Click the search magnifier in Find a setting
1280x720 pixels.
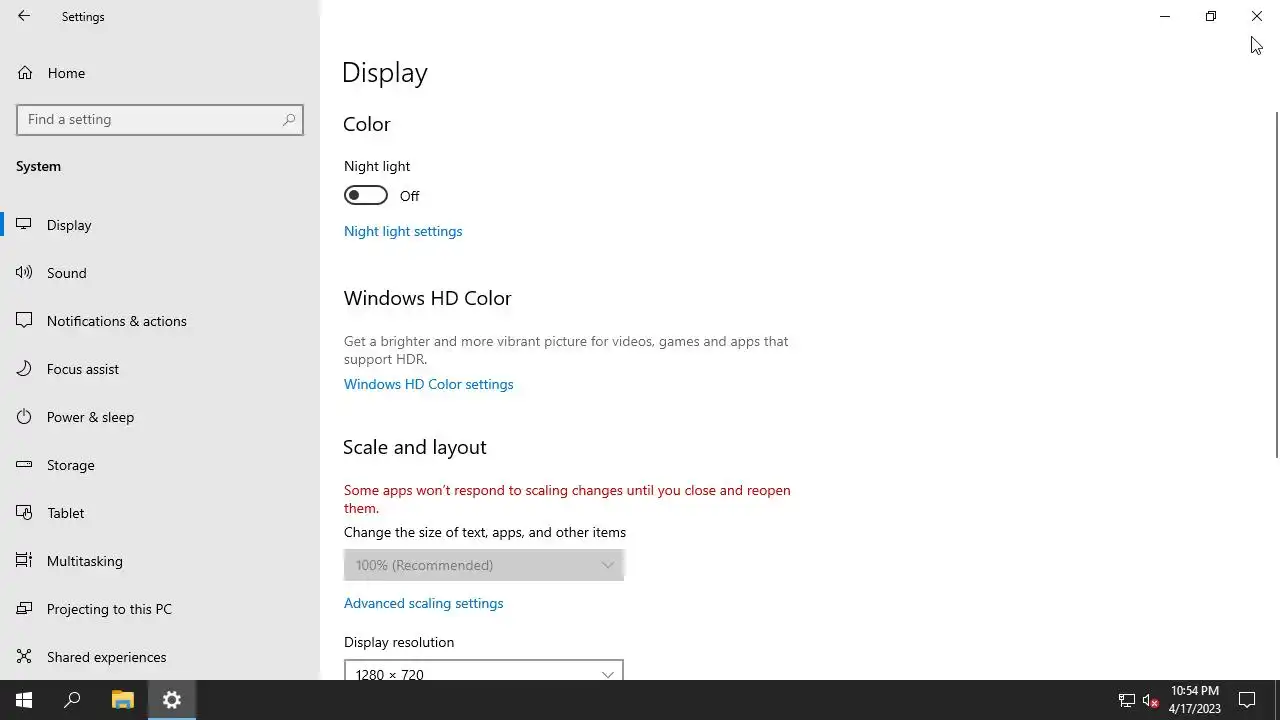pos(289,119)
